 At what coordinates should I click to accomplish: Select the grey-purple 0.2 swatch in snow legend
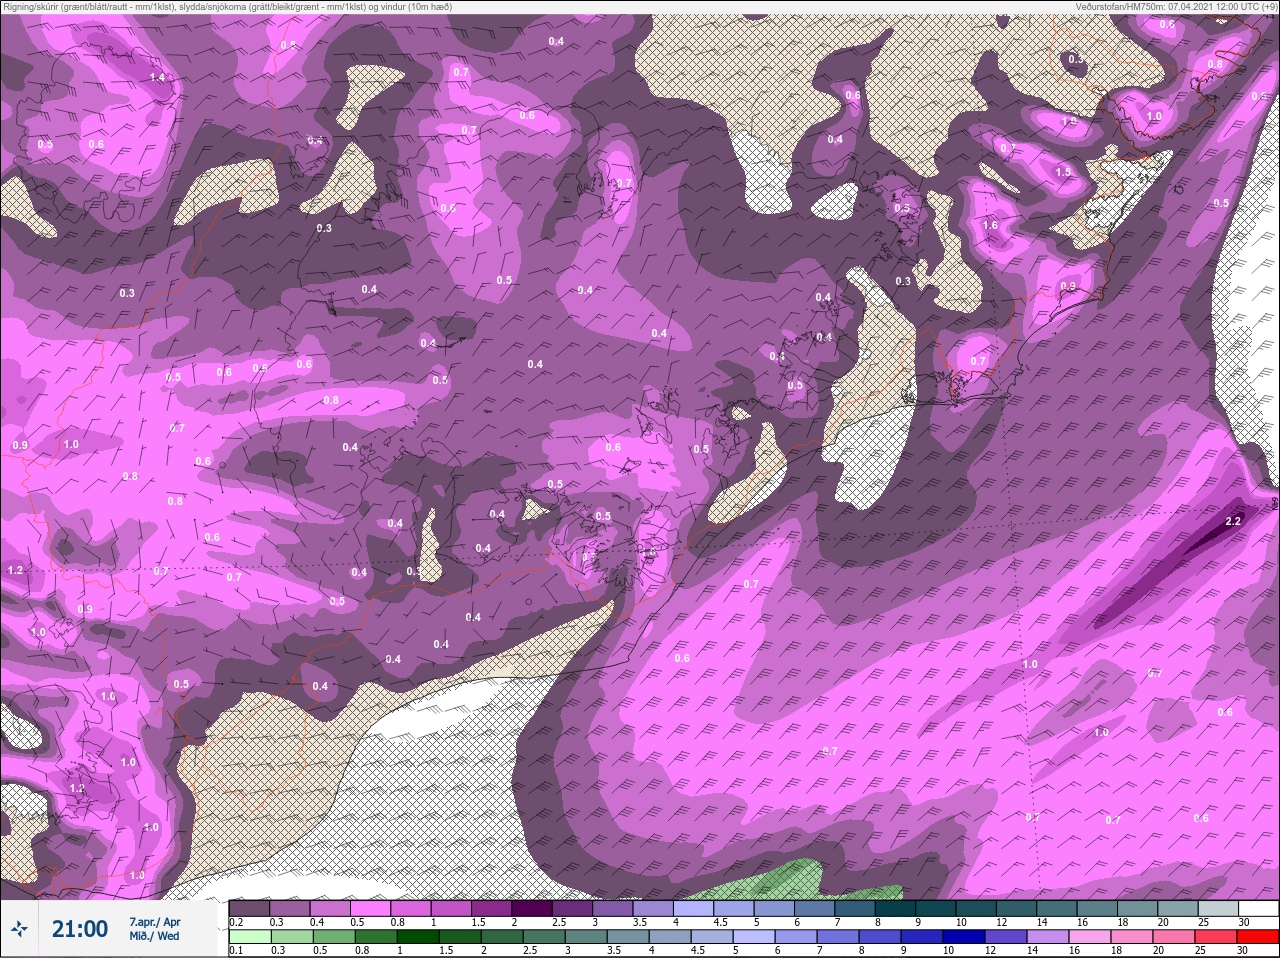[x=249, y=909]
